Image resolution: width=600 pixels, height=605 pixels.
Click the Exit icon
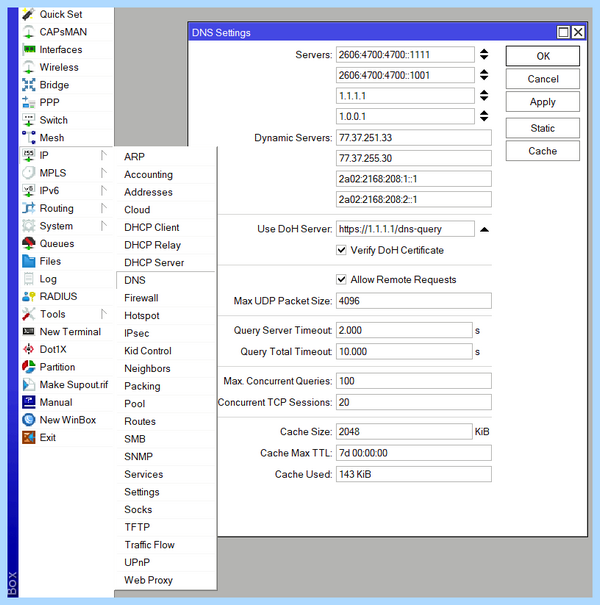coord(28,438)
